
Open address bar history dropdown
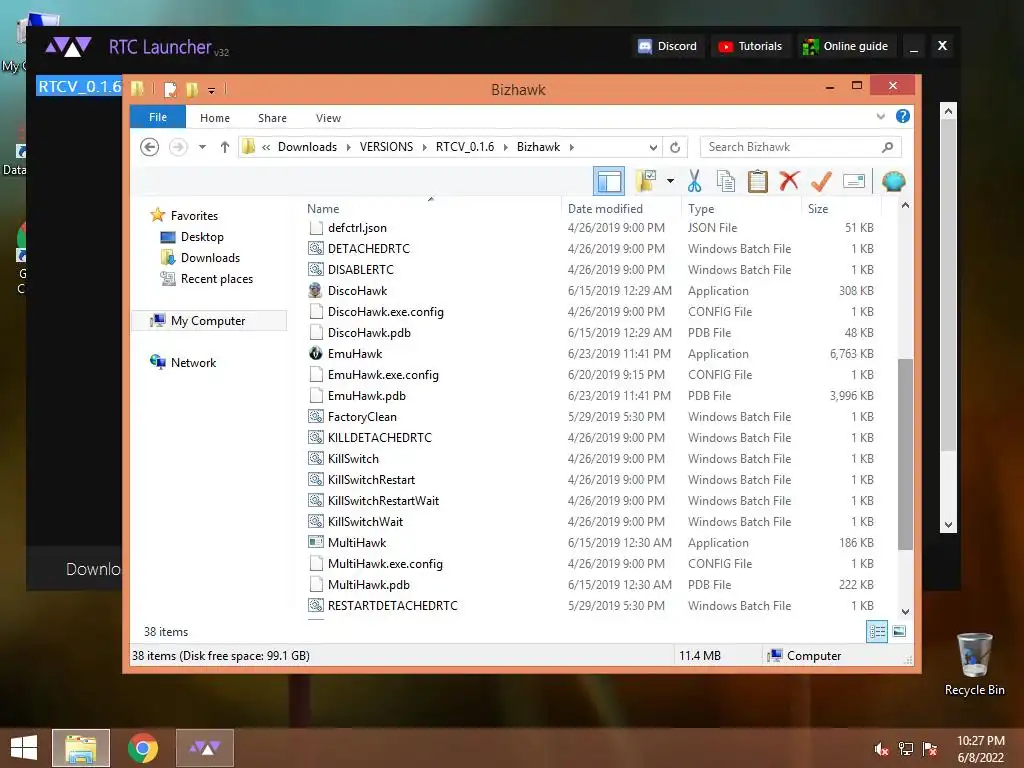pyautogui.click(x=653, y=147)
